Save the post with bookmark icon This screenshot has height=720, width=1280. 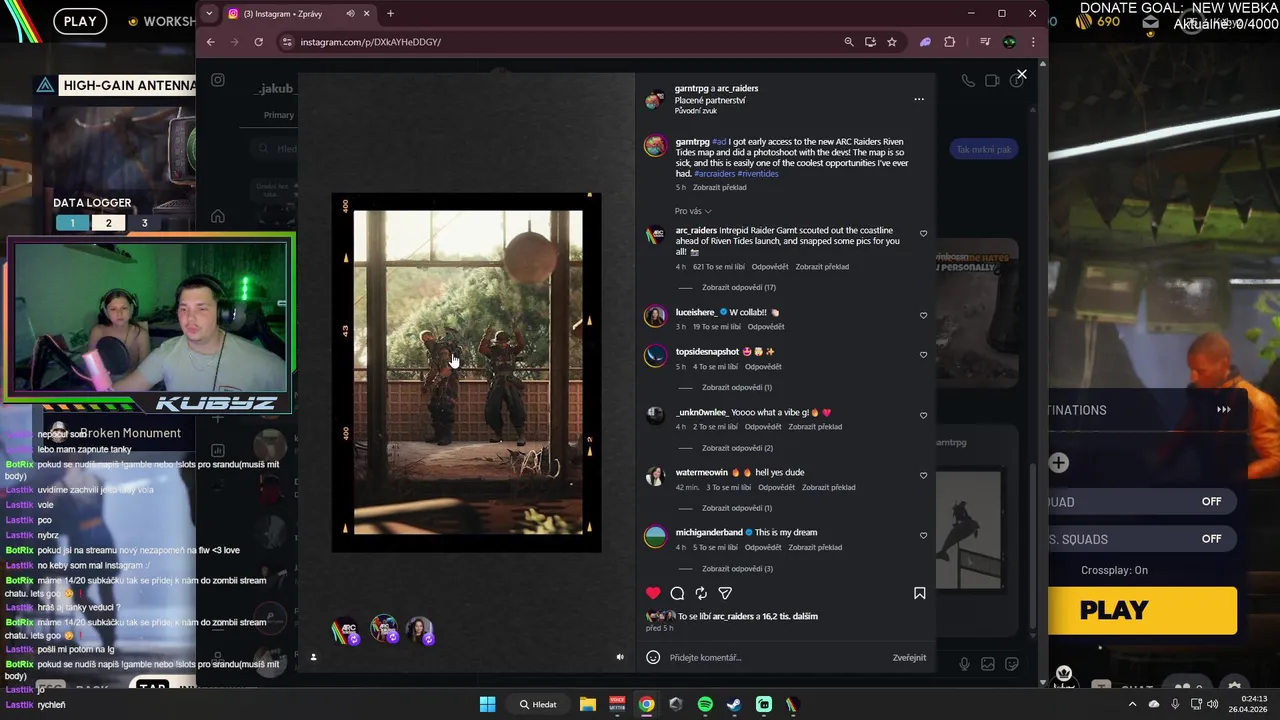point(919,593)
